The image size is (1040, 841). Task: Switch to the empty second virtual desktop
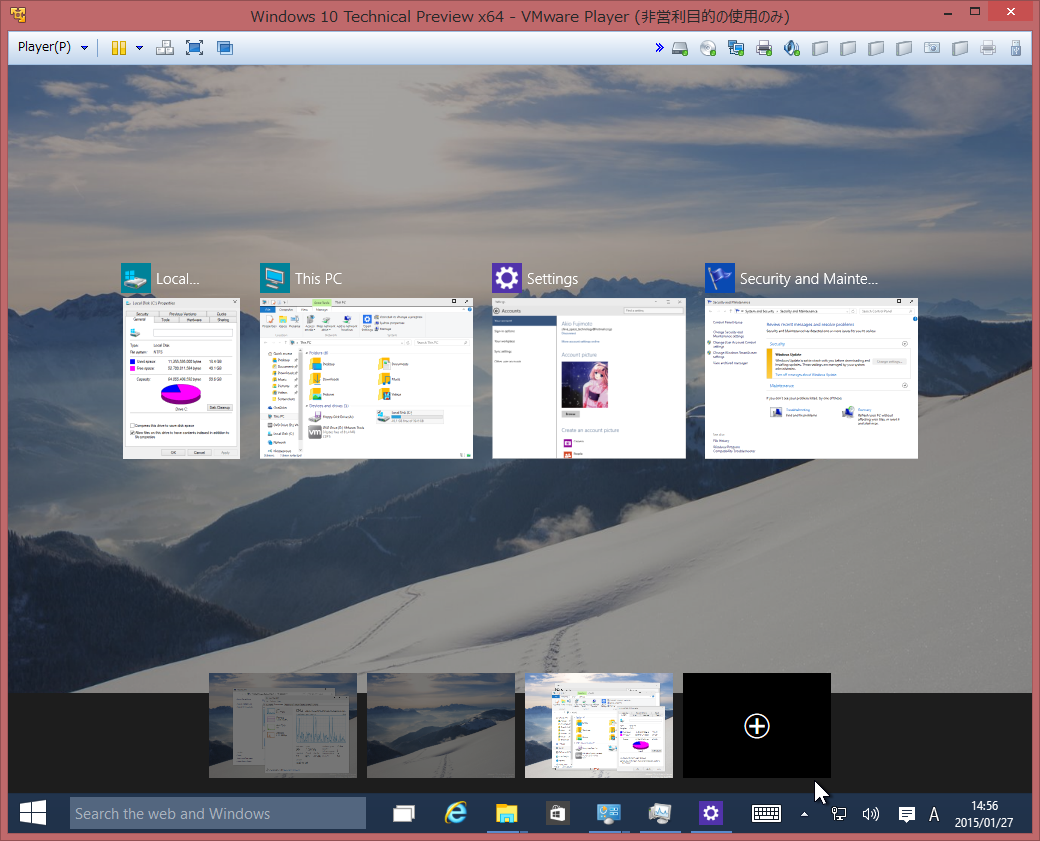click(x=440, y=726)
